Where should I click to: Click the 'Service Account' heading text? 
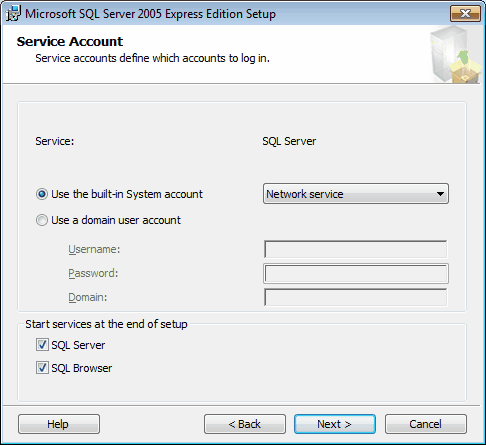(x=70, y=41)
